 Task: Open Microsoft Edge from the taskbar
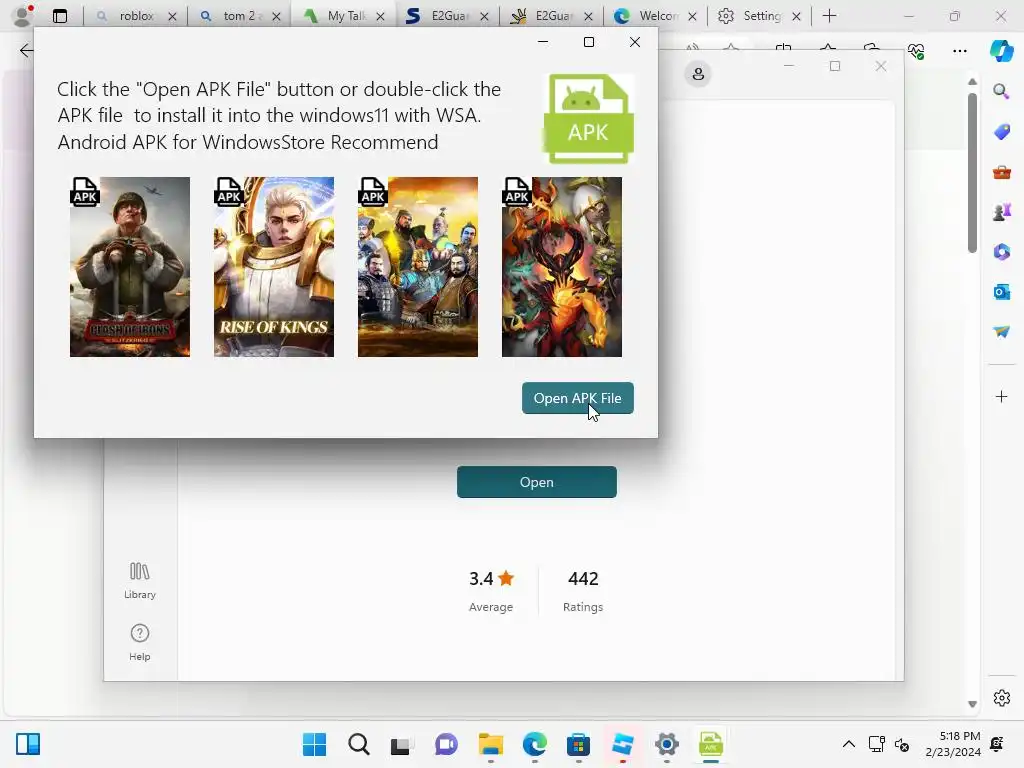tap(534, 744)
